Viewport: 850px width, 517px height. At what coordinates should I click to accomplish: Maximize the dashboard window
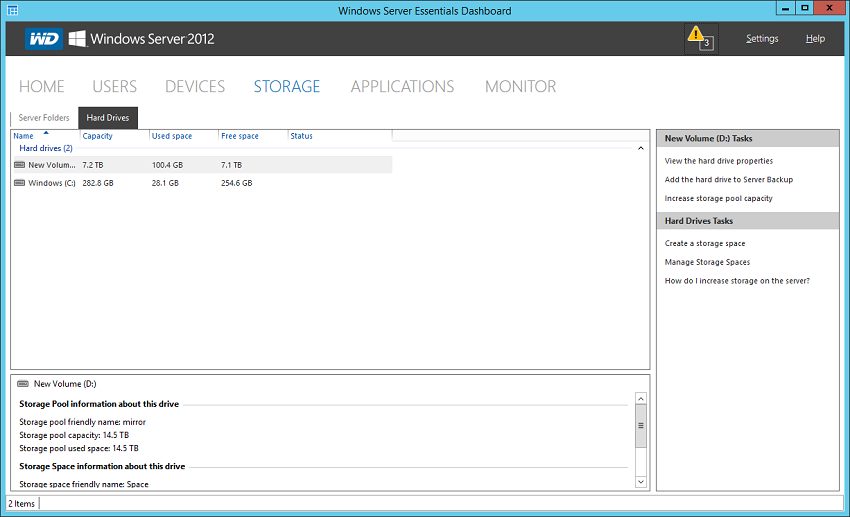(x=804, y=8)
